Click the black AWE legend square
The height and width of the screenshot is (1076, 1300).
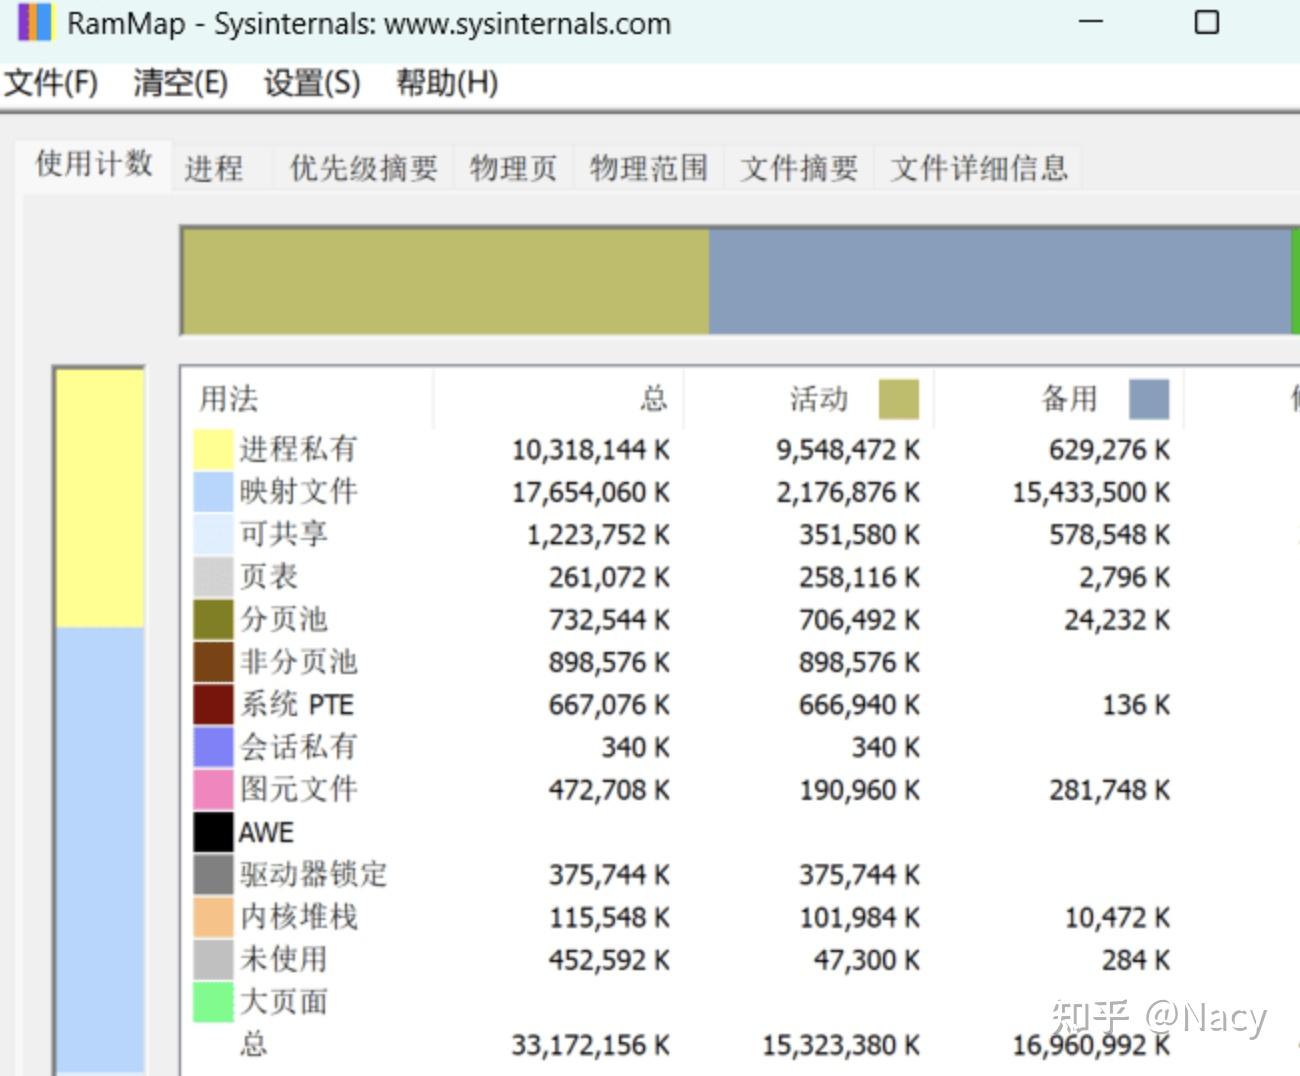(x=213, y=831)
